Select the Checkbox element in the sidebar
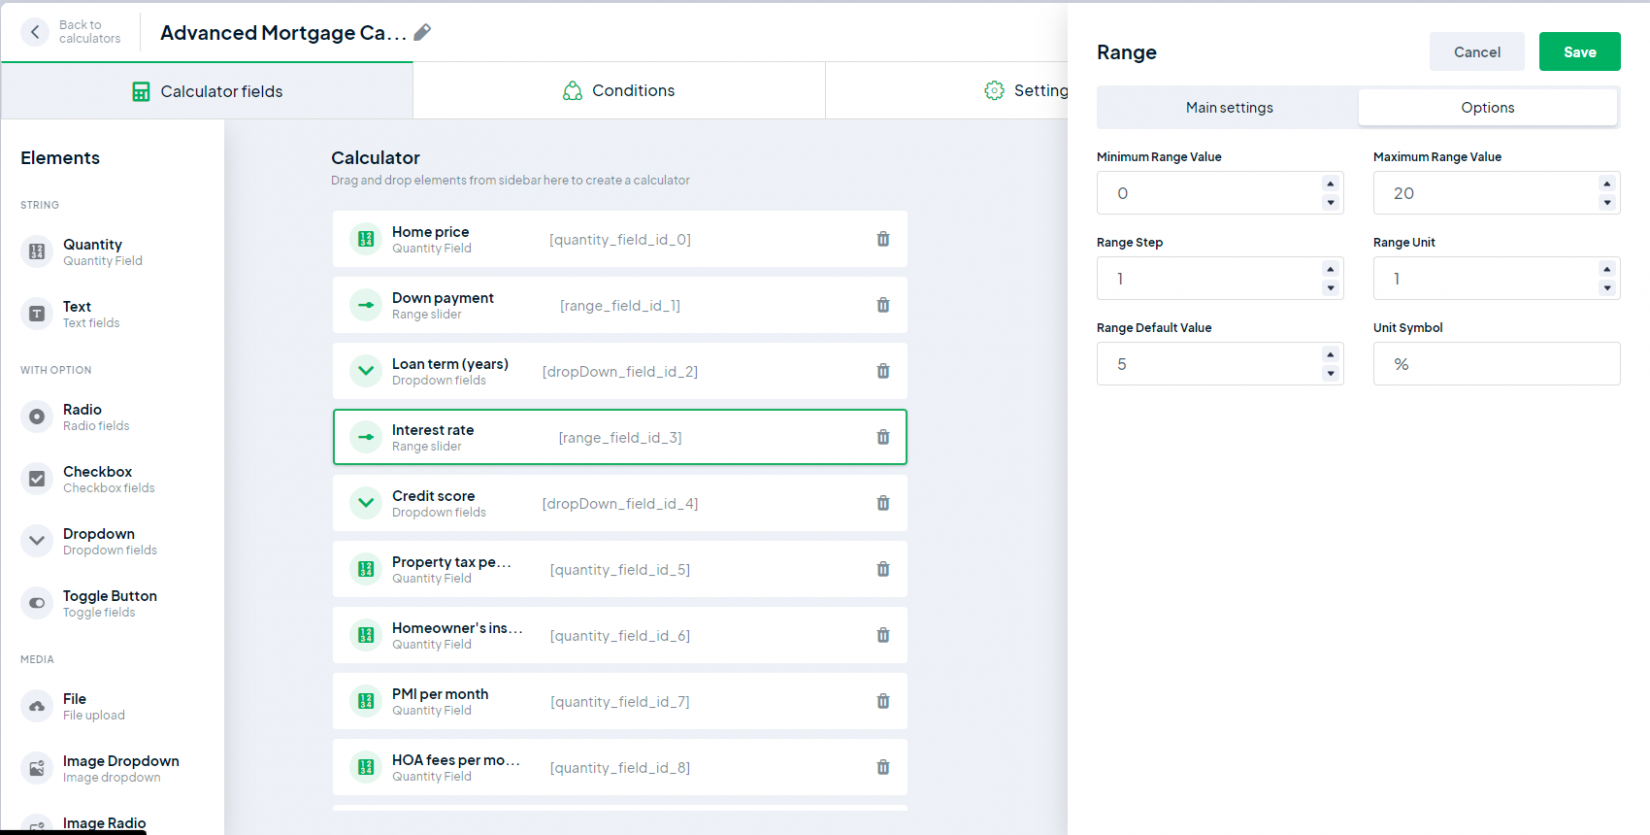The image size is (1650, 835). [x=97, y=479]
